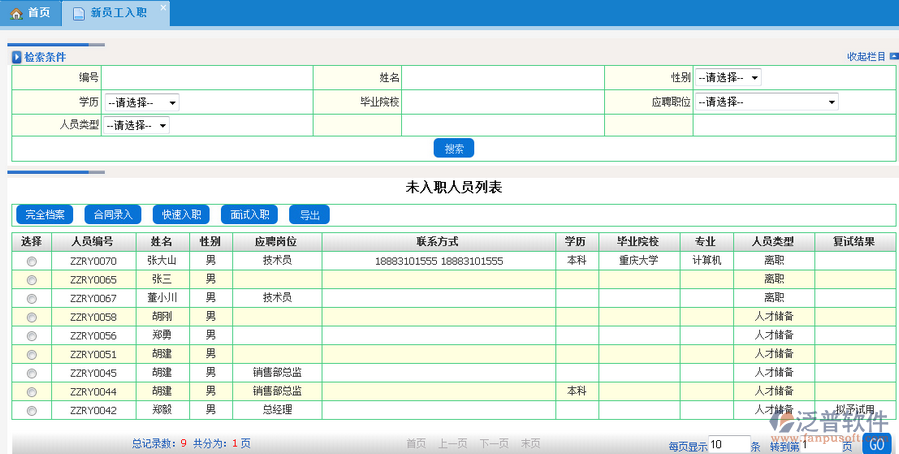Click the document icon on 新员工入职 tab

(79, 13)
